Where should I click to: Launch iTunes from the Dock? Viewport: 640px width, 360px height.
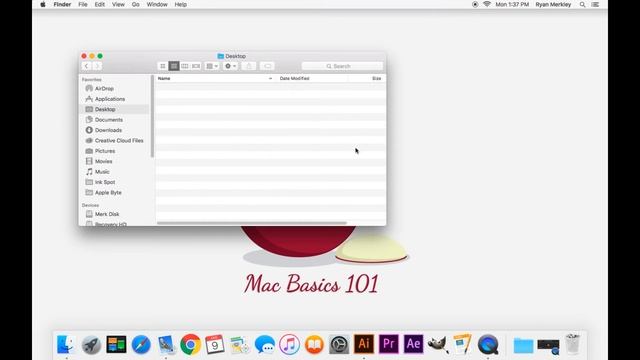click(289, 345)
